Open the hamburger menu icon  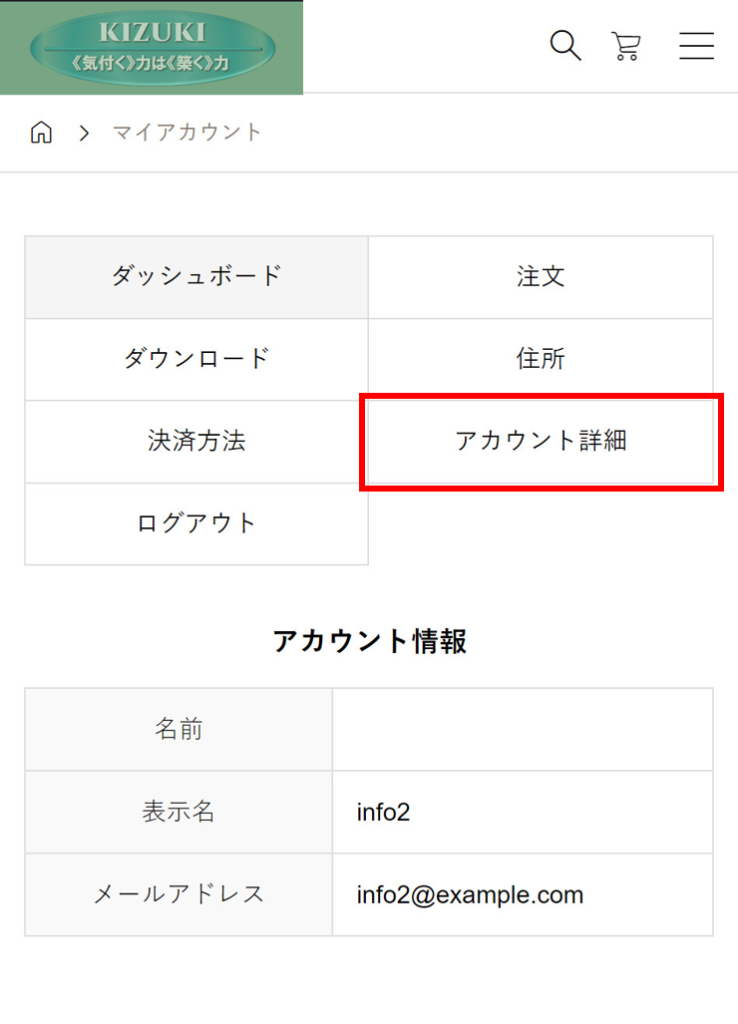pos(696,46)
